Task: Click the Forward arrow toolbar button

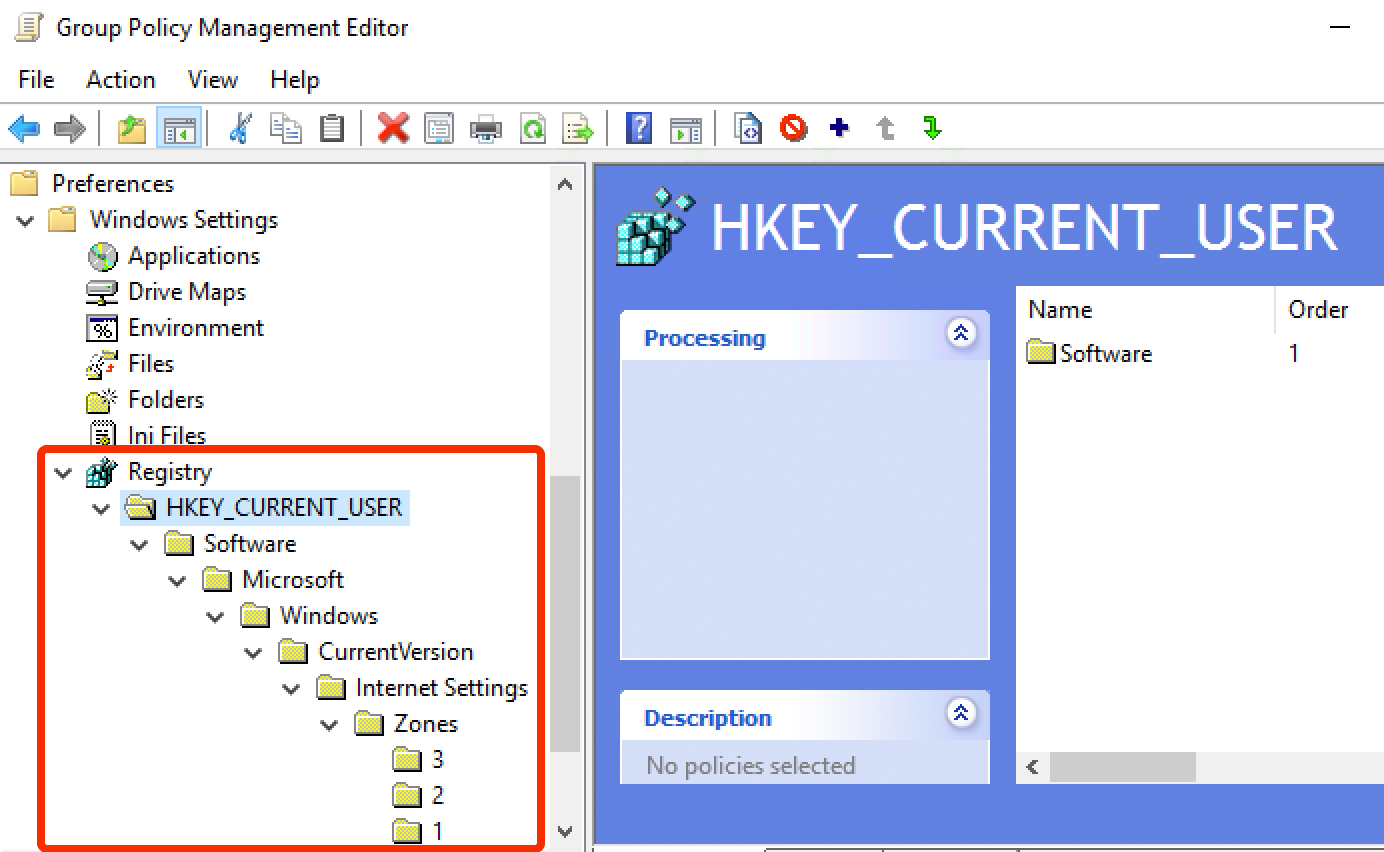Action: coord(69,128)
